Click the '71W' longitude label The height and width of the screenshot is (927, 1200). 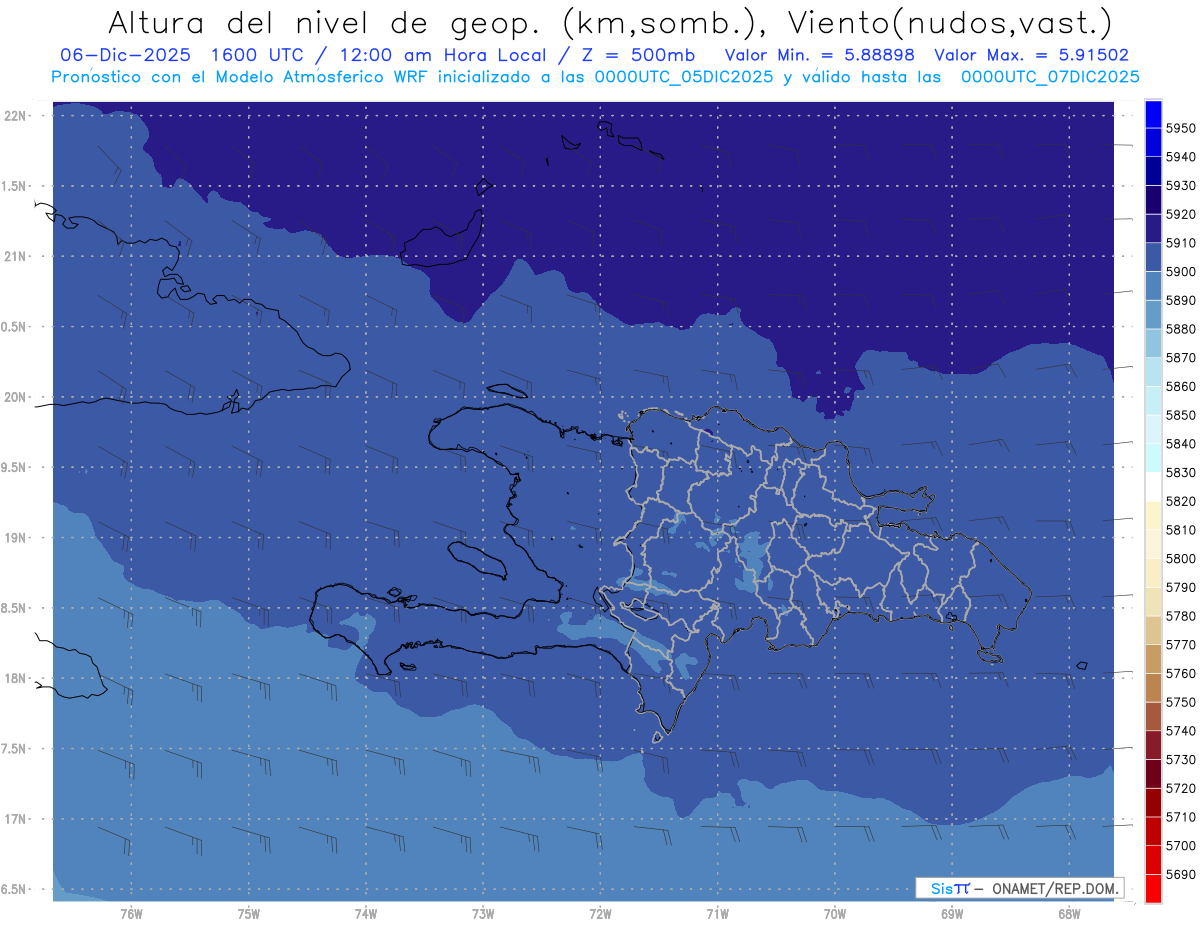coord(717,914)
